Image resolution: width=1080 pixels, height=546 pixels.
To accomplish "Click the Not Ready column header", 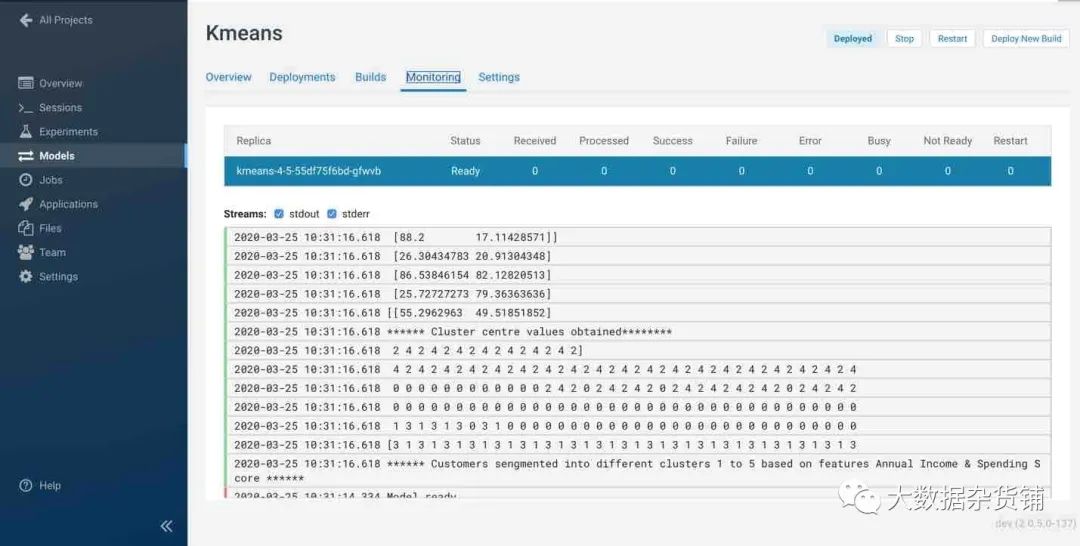I will point(948,140).
